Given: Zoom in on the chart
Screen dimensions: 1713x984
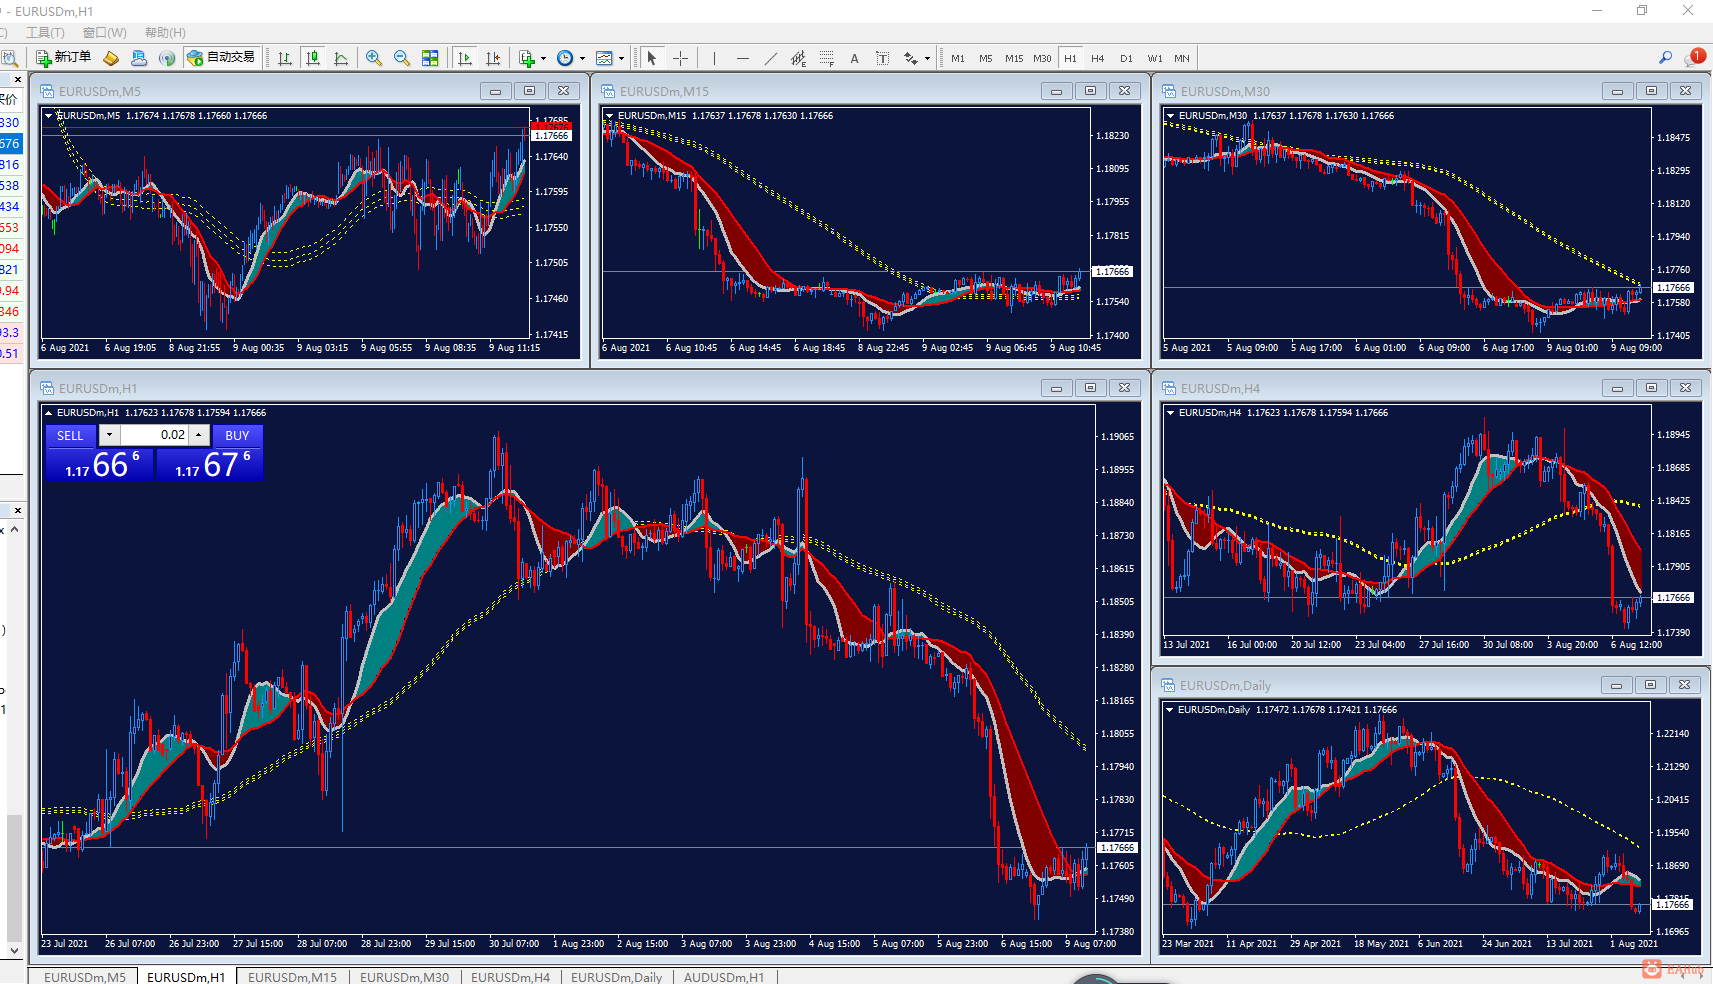Looking at the screenshot, I should [x=374, y=58].
